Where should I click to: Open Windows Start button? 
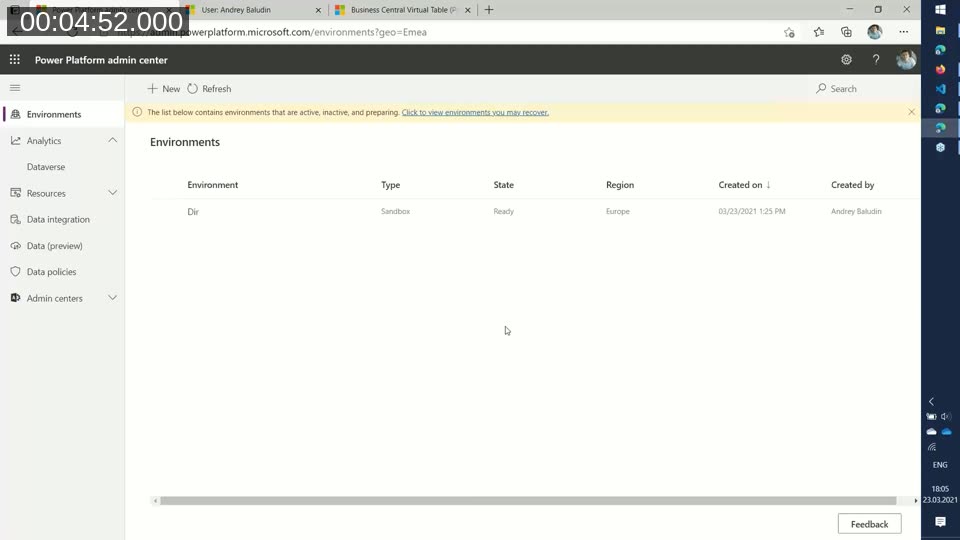tap(940, 10)
